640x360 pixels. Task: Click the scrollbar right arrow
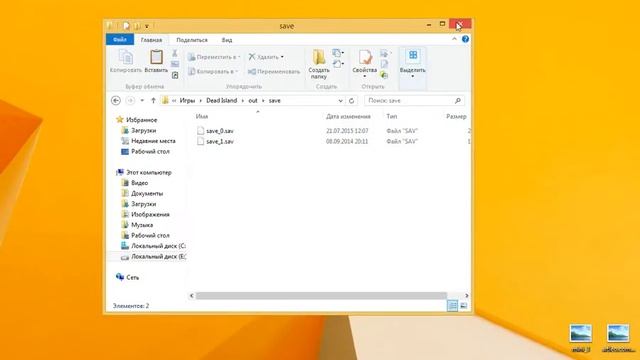(x=467, y=296)
